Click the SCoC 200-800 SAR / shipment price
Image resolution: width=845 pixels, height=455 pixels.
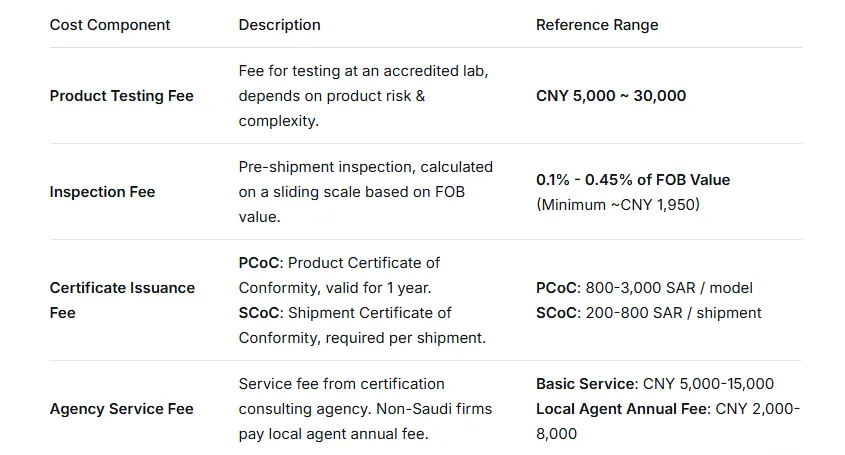pos(648,313)
